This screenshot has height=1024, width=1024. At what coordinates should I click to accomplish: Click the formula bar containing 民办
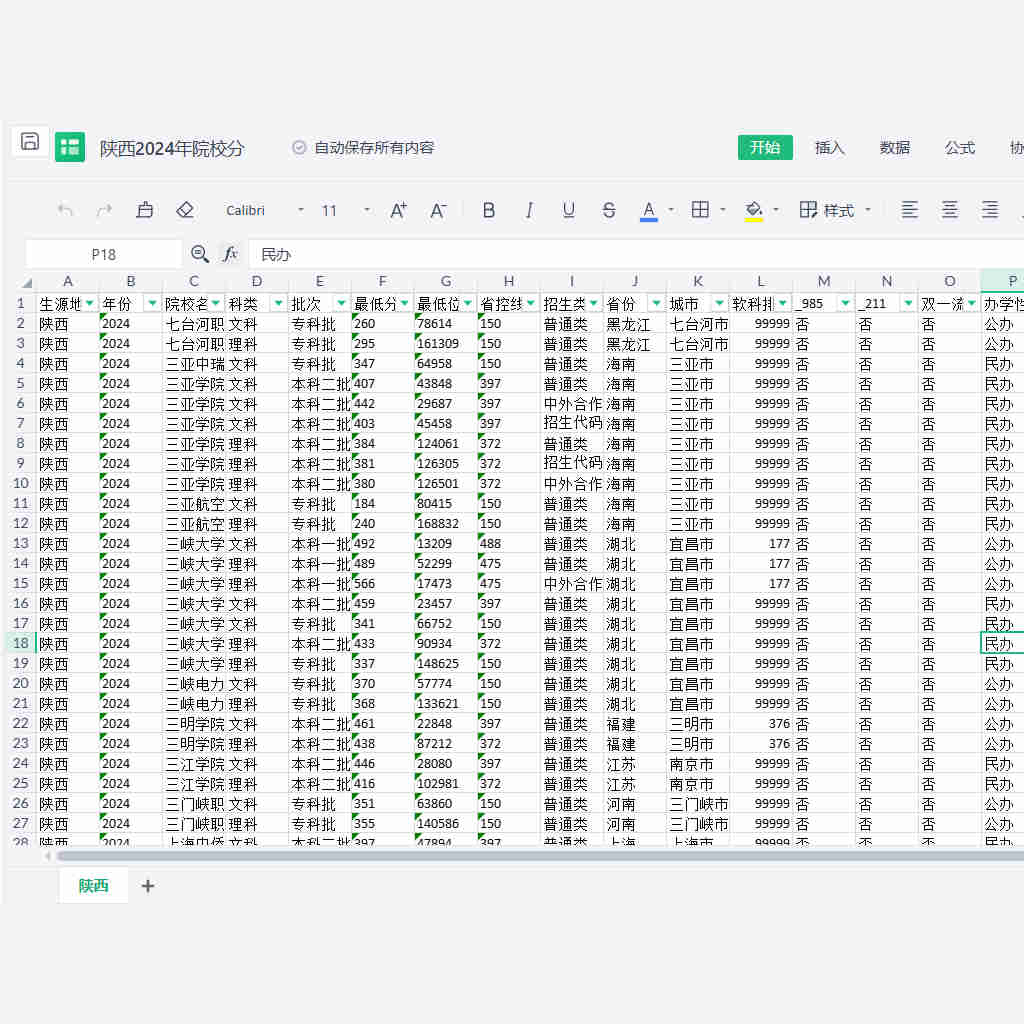[x=636, y=254]
